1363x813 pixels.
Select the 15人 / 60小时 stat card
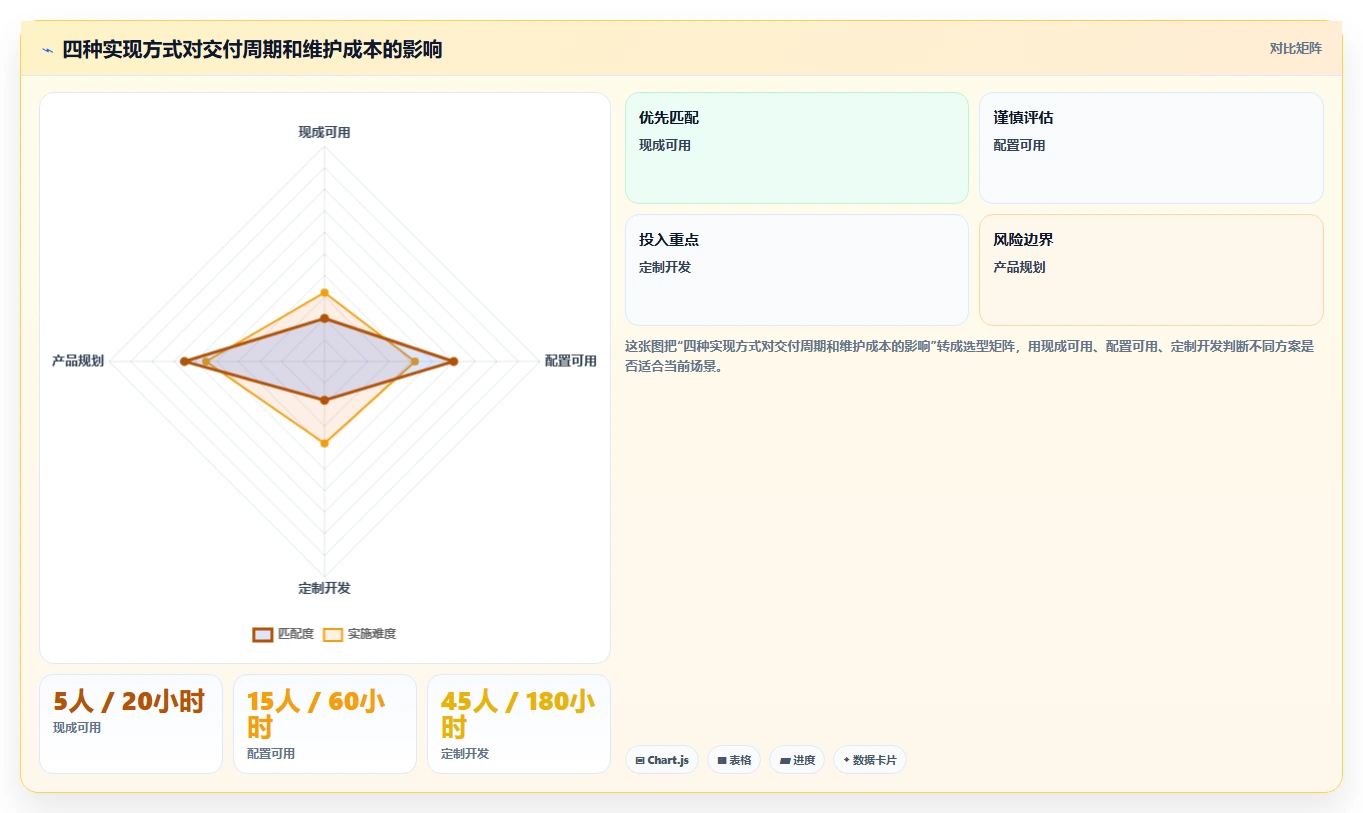tap(325, 724)
